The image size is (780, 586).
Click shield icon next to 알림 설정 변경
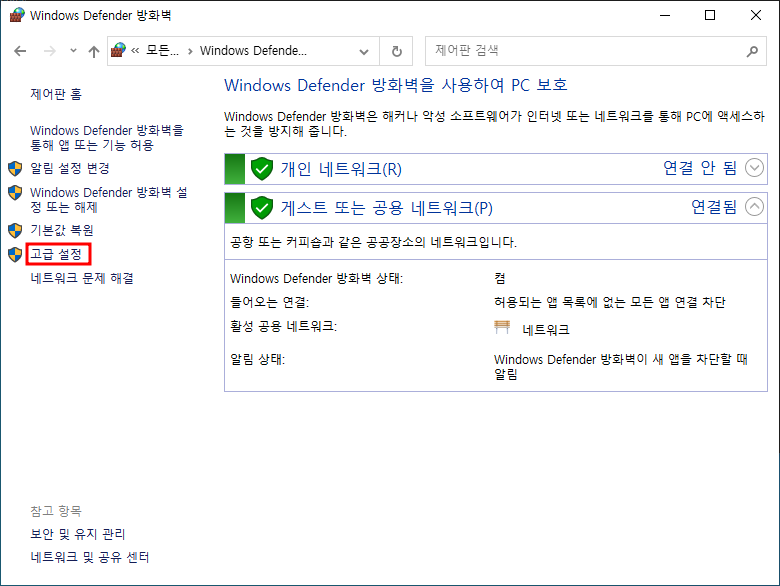point(15,169)
